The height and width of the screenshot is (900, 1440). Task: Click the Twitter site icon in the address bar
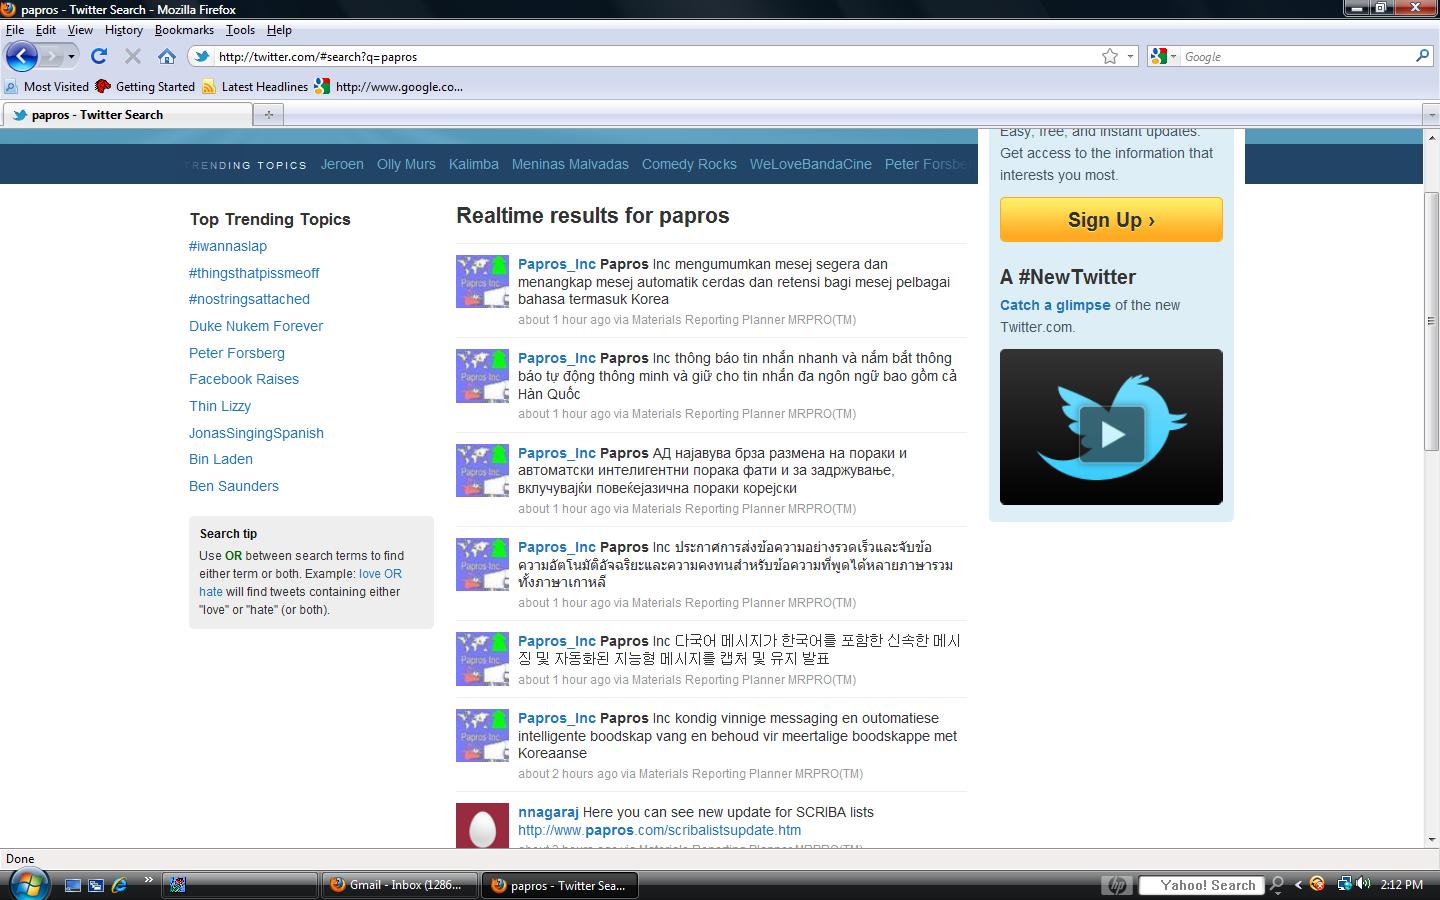pos(202,57)
